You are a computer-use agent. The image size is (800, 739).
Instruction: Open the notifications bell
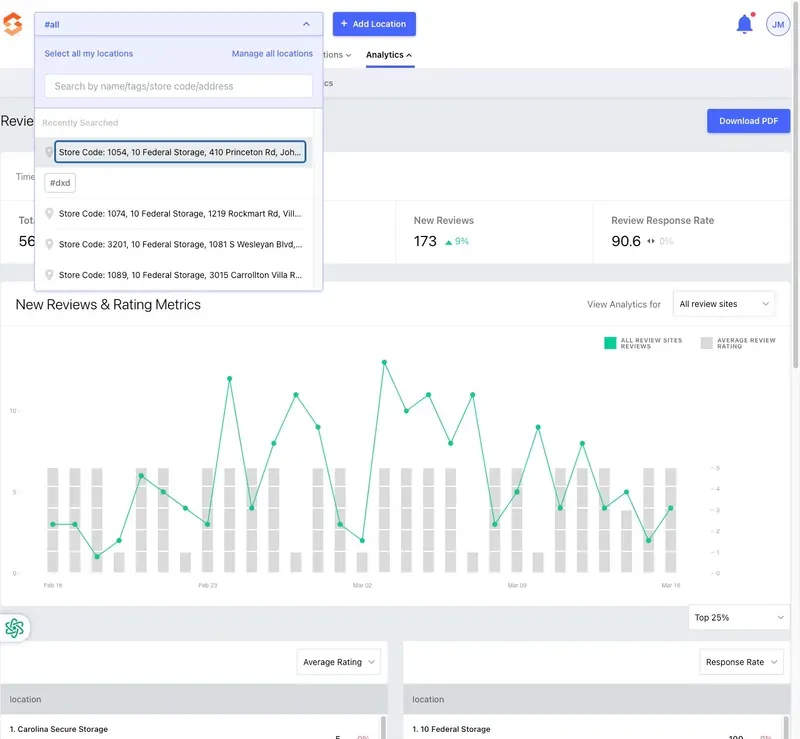coord(744,24)
